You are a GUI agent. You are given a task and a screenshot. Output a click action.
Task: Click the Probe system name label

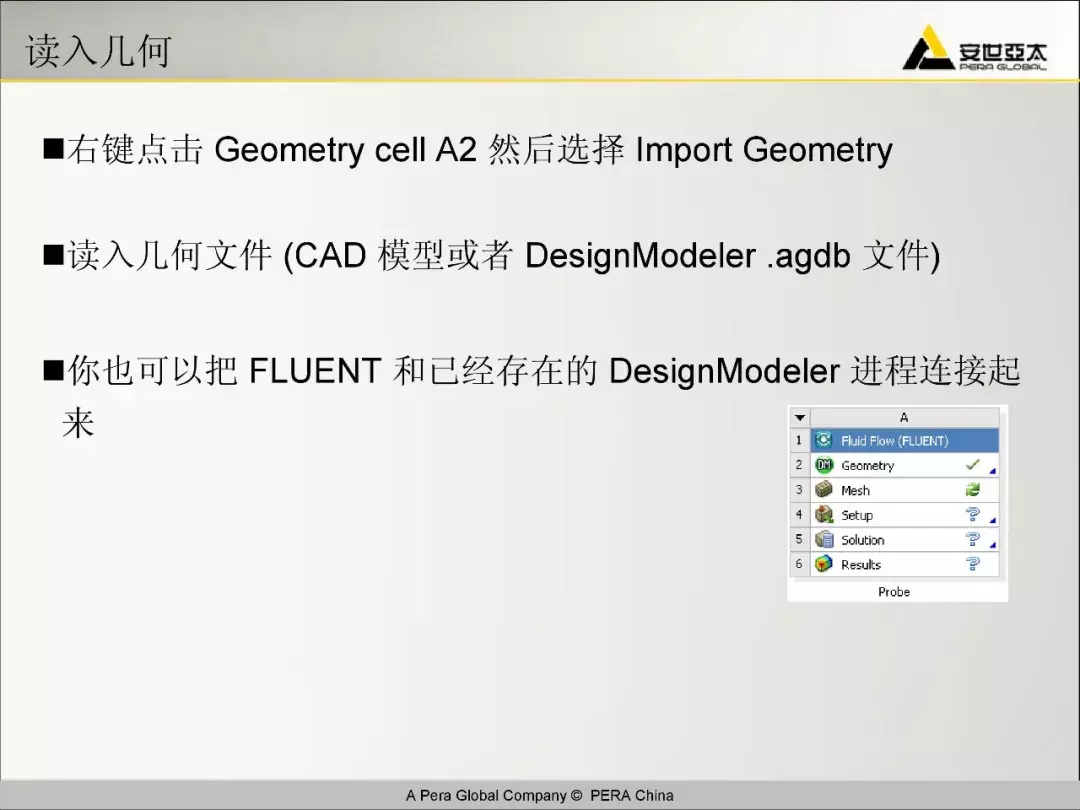(x=894, y=592)
